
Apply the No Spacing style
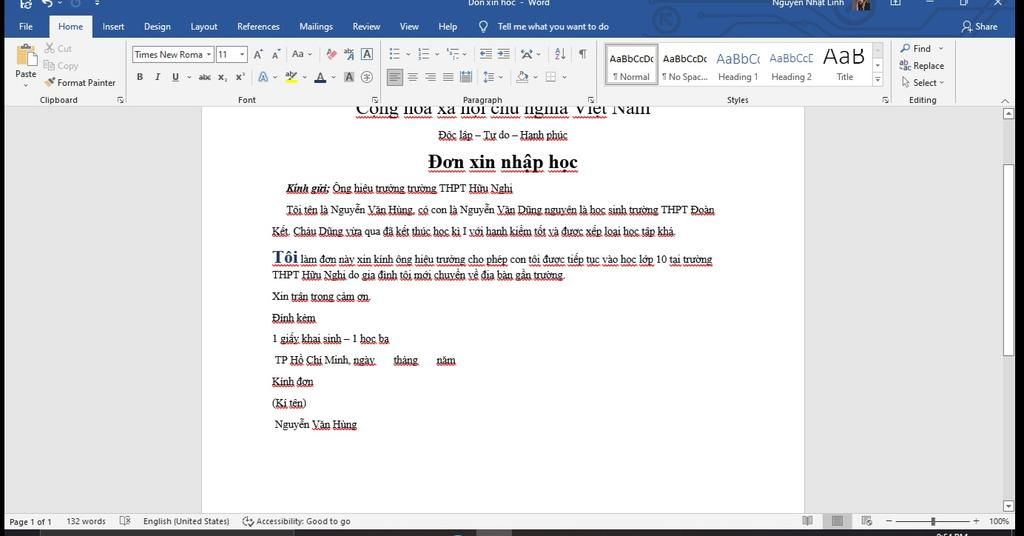coord(684,65)
